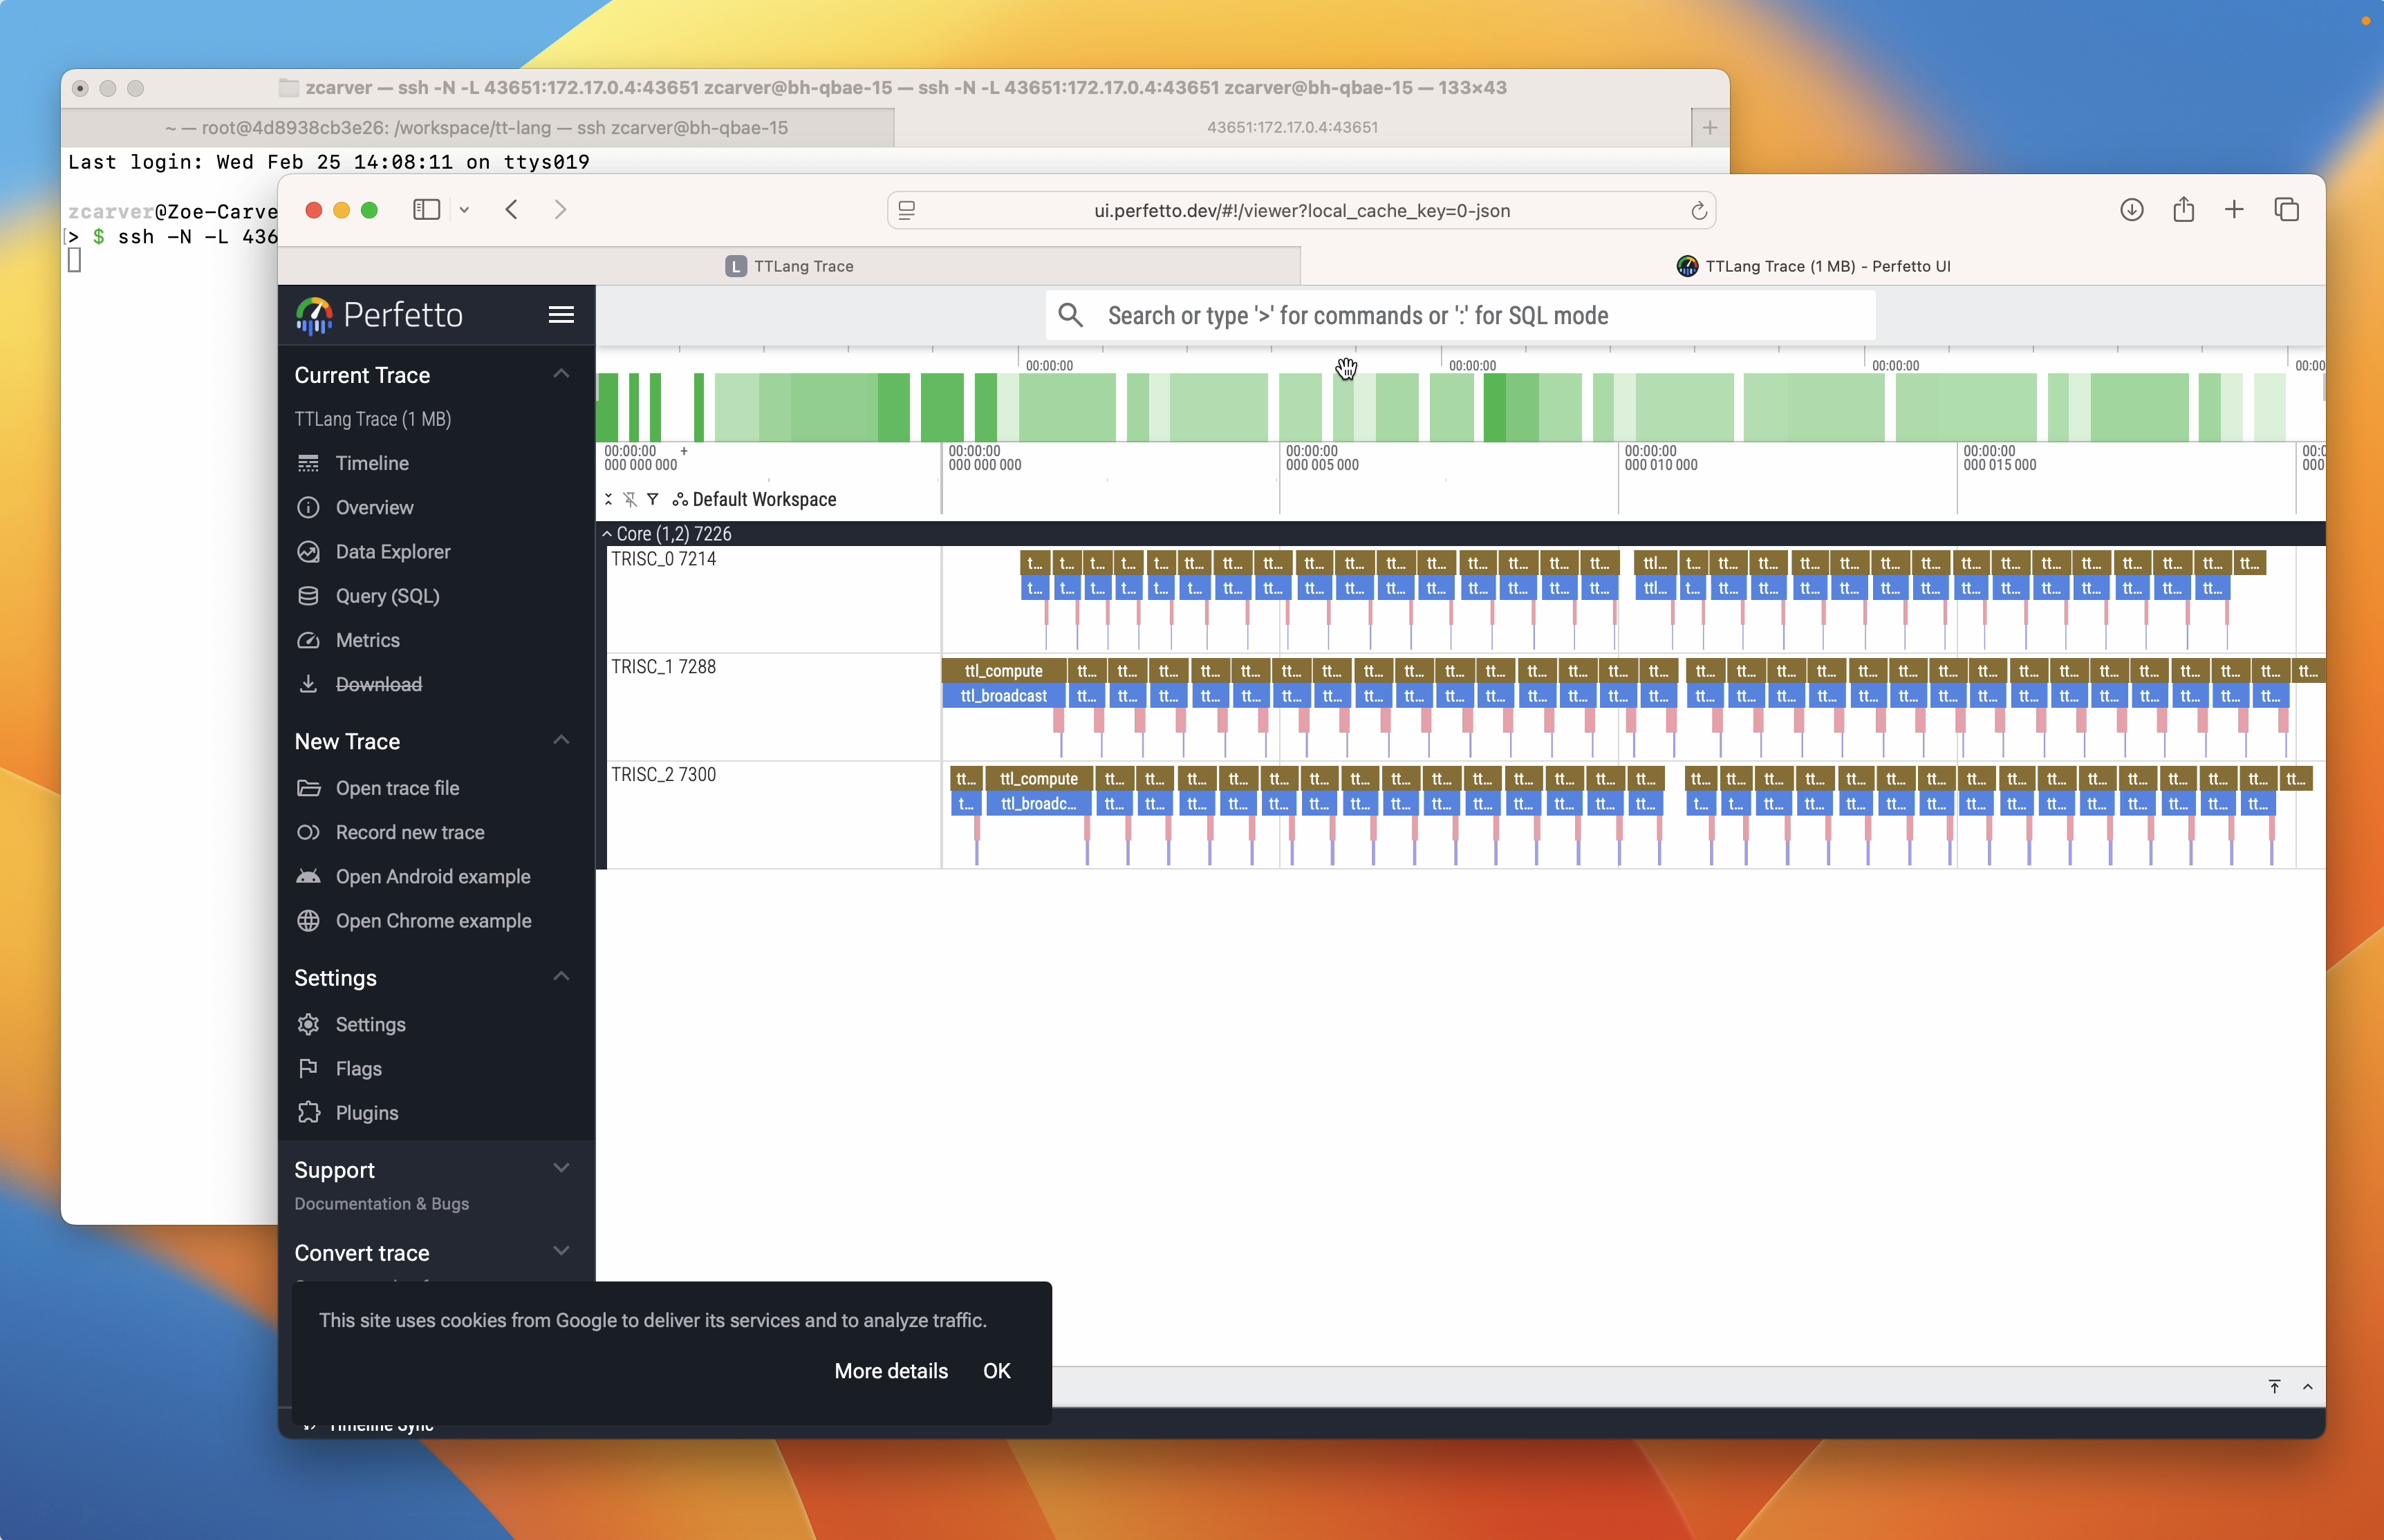Open the Query (SQL) tool
The image size is (2384, 1540).
click(x=387, y=595)
